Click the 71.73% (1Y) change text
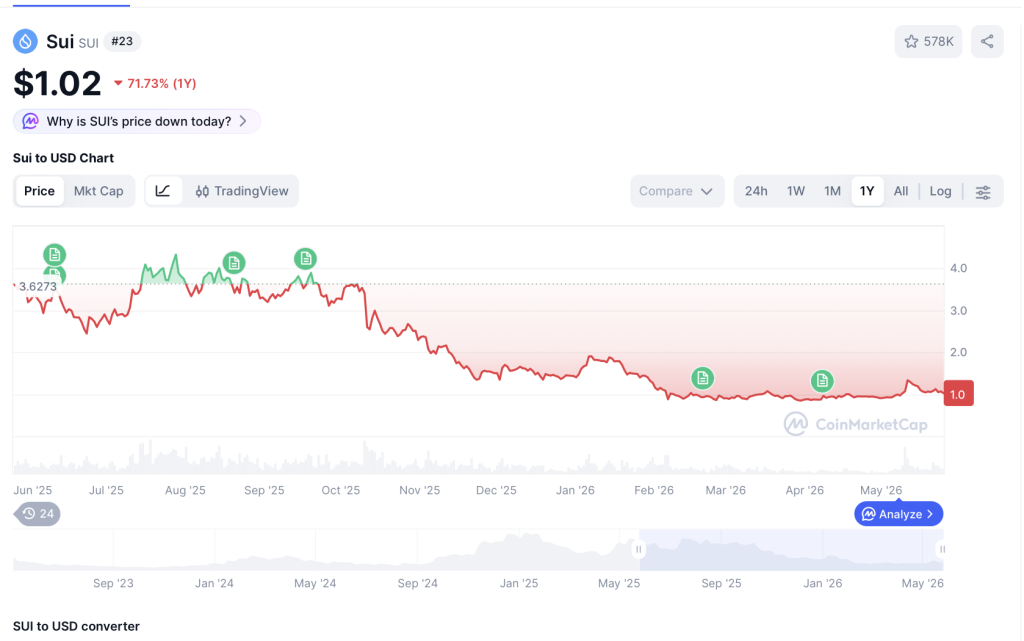1024x641 pixels. click(161, 84)
